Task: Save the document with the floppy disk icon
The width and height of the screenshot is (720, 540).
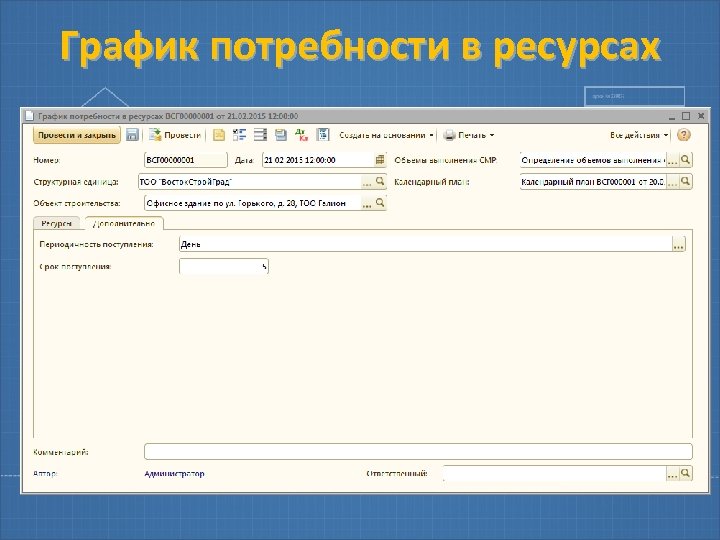Action: click(x=132, y=135)
